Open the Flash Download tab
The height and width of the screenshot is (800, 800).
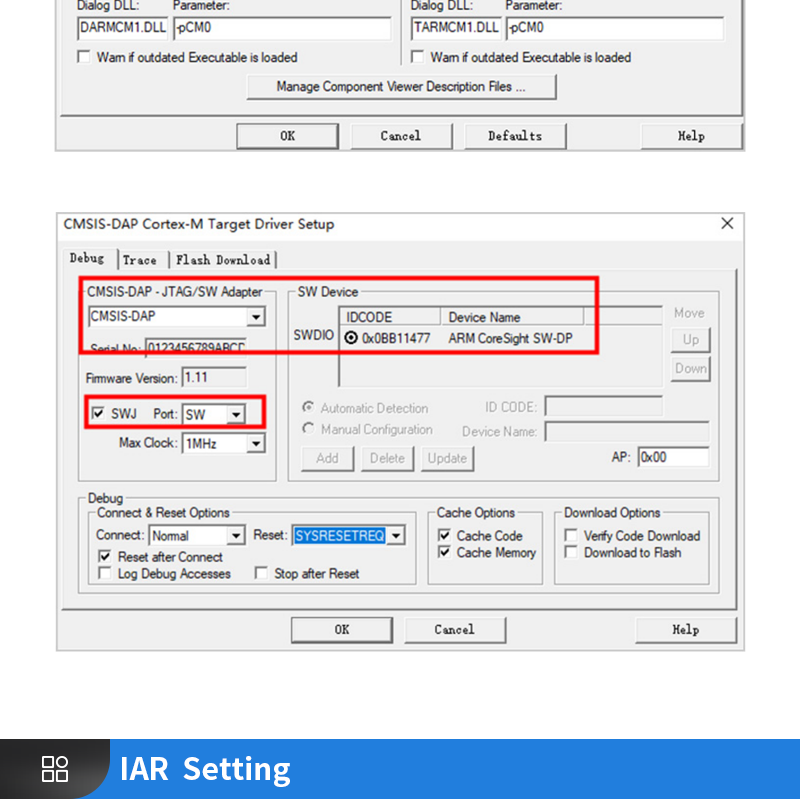click(223, 260)
